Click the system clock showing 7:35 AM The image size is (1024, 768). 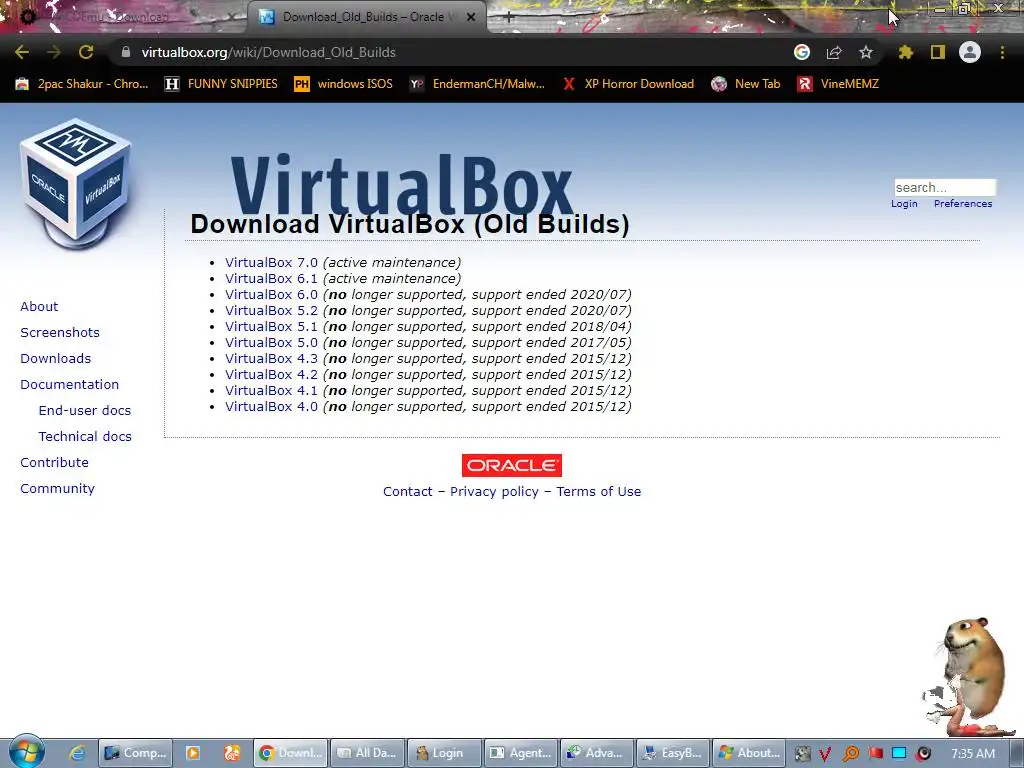(973, 754)
